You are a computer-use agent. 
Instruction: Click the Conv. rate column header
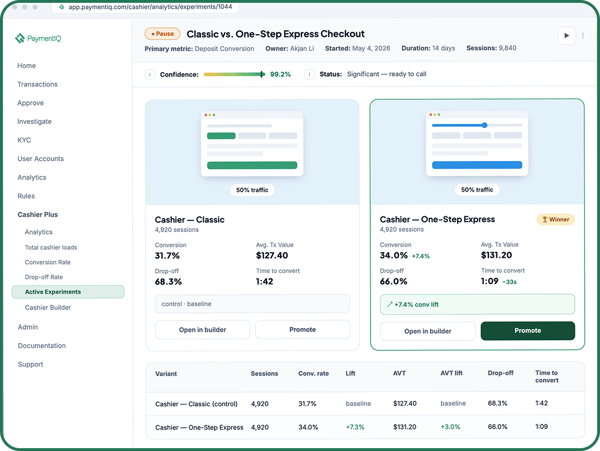(x=313, y=374)
